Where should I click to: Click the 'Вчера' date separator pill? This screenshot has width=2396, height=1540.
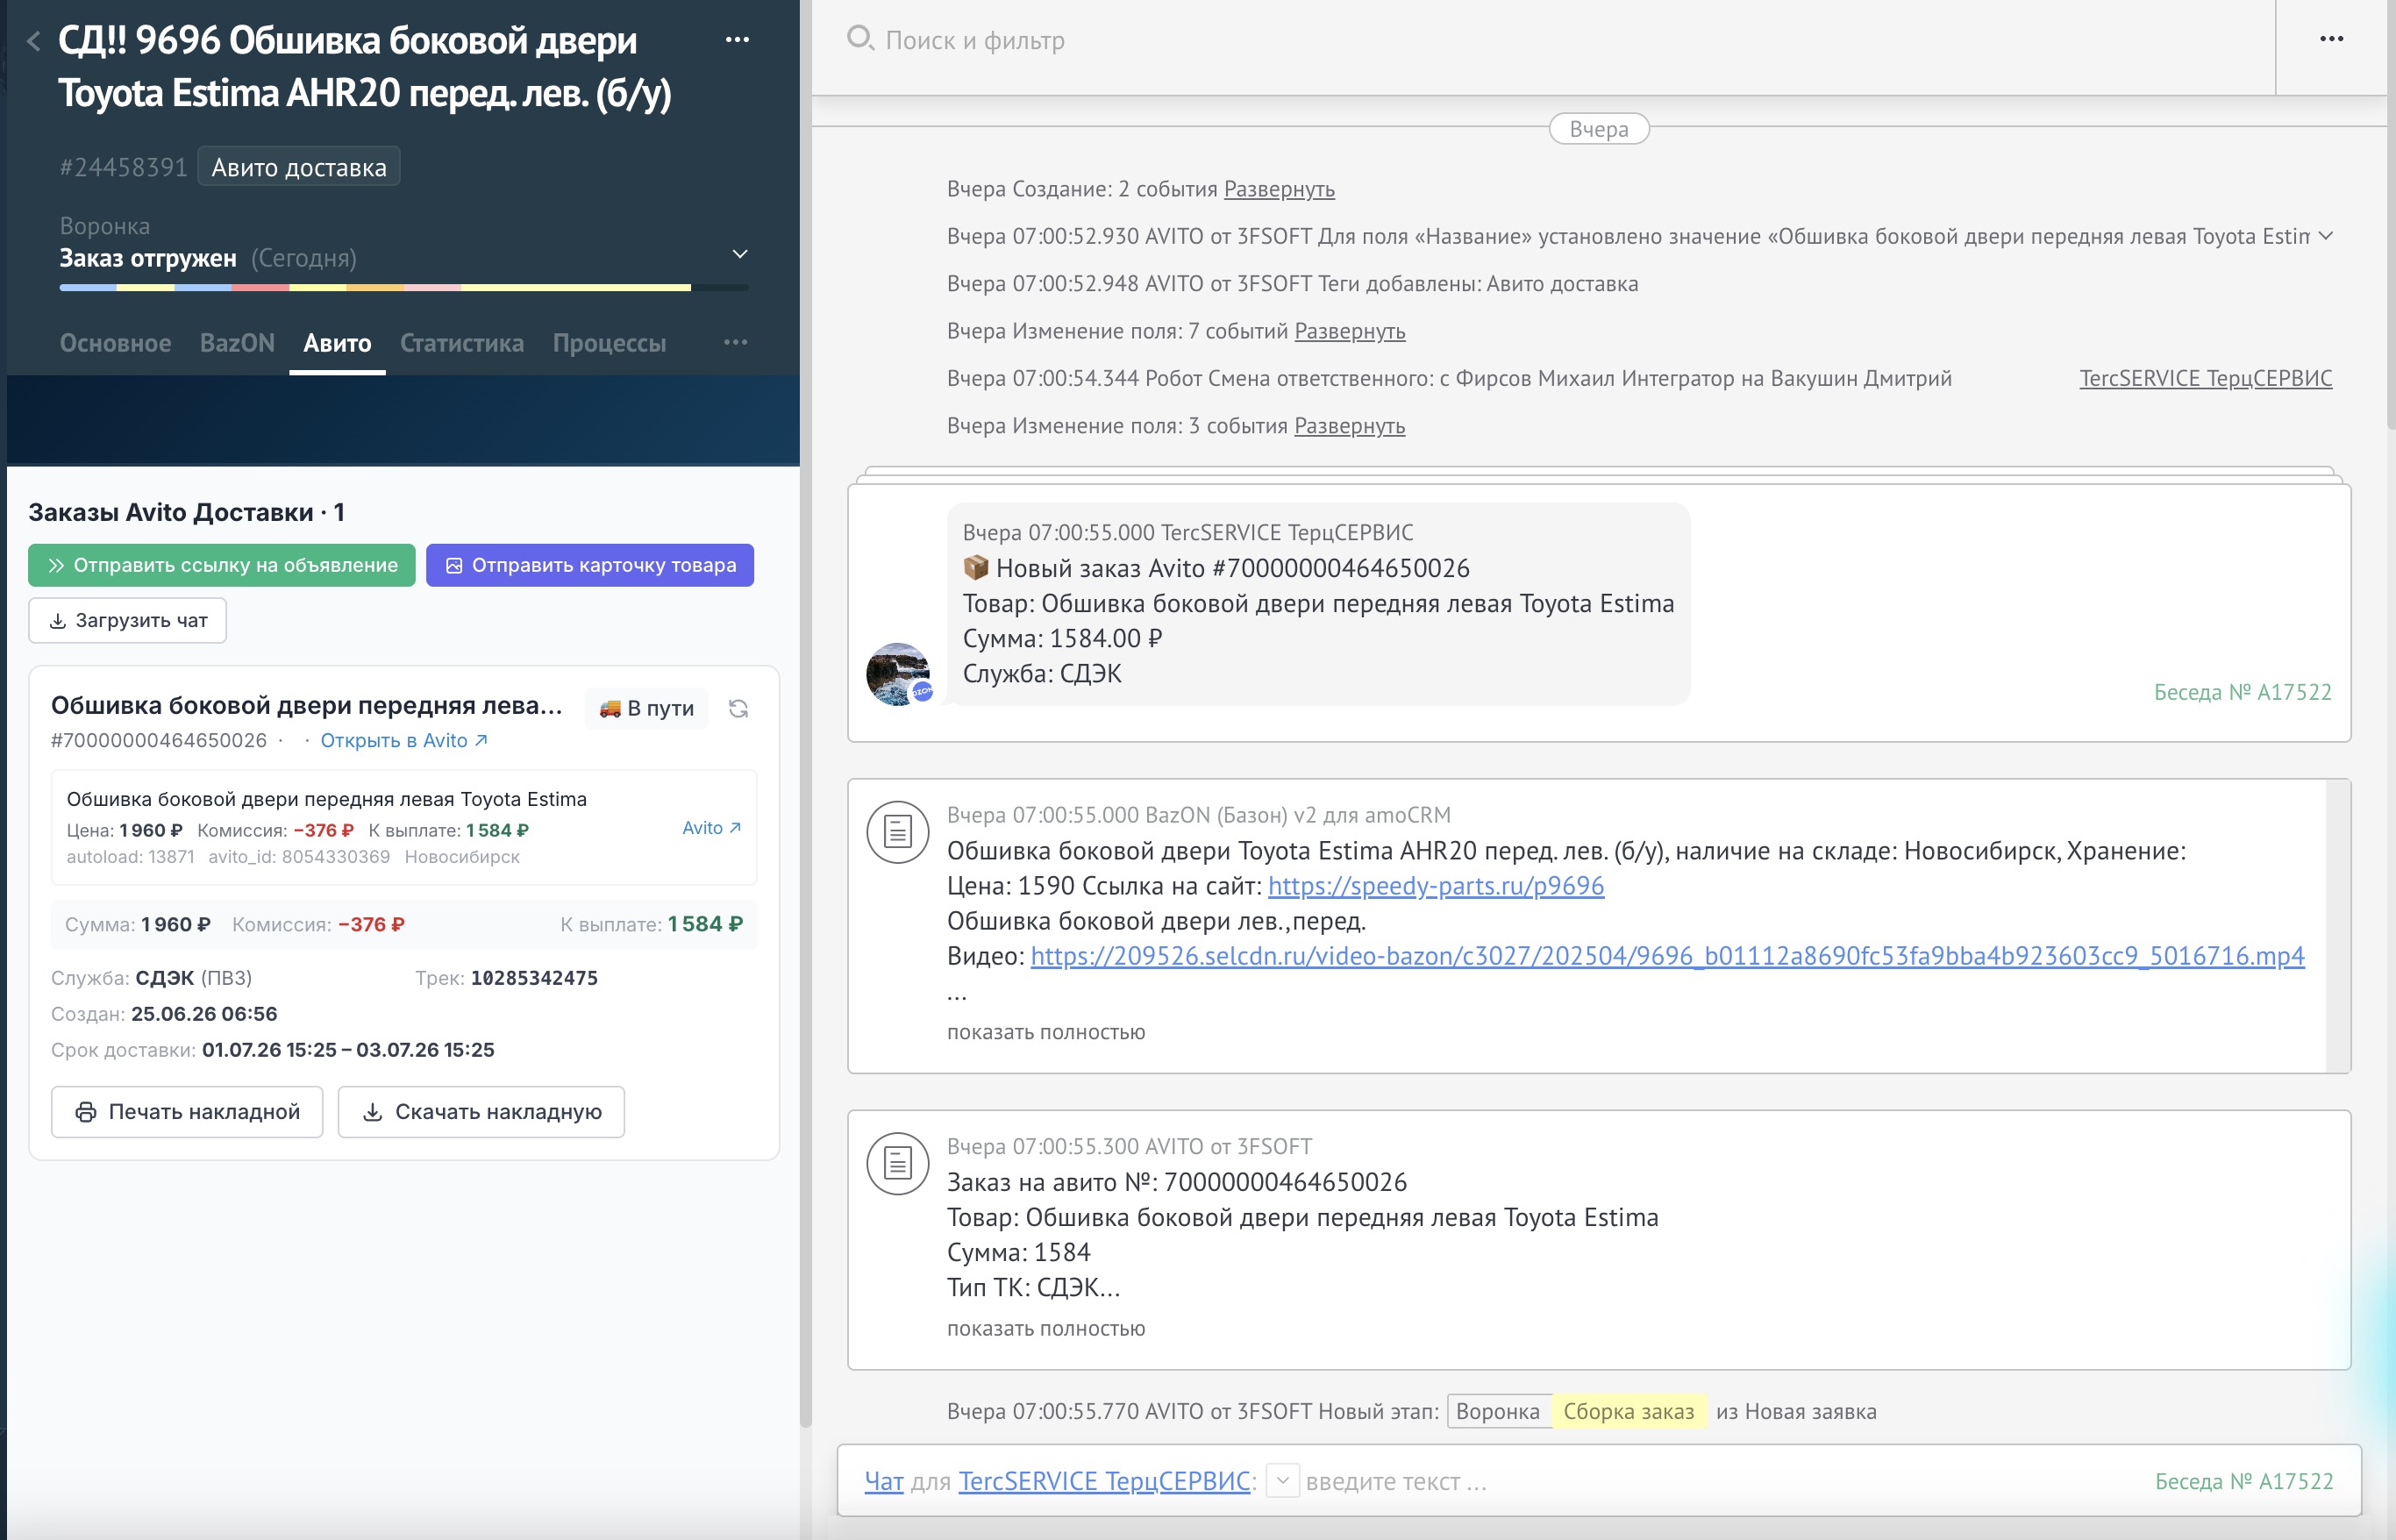(x=1599, y=129)
